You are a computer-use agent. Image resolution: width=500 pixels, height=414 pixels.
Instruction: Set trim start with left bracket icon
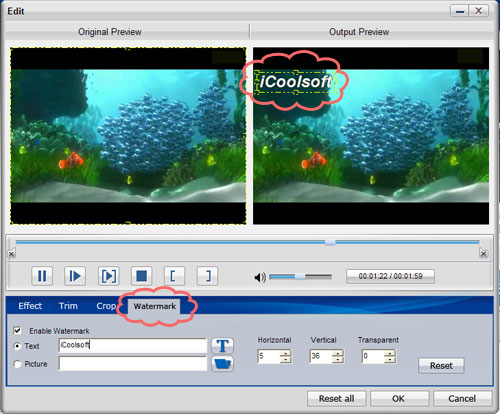coord(174,276)
